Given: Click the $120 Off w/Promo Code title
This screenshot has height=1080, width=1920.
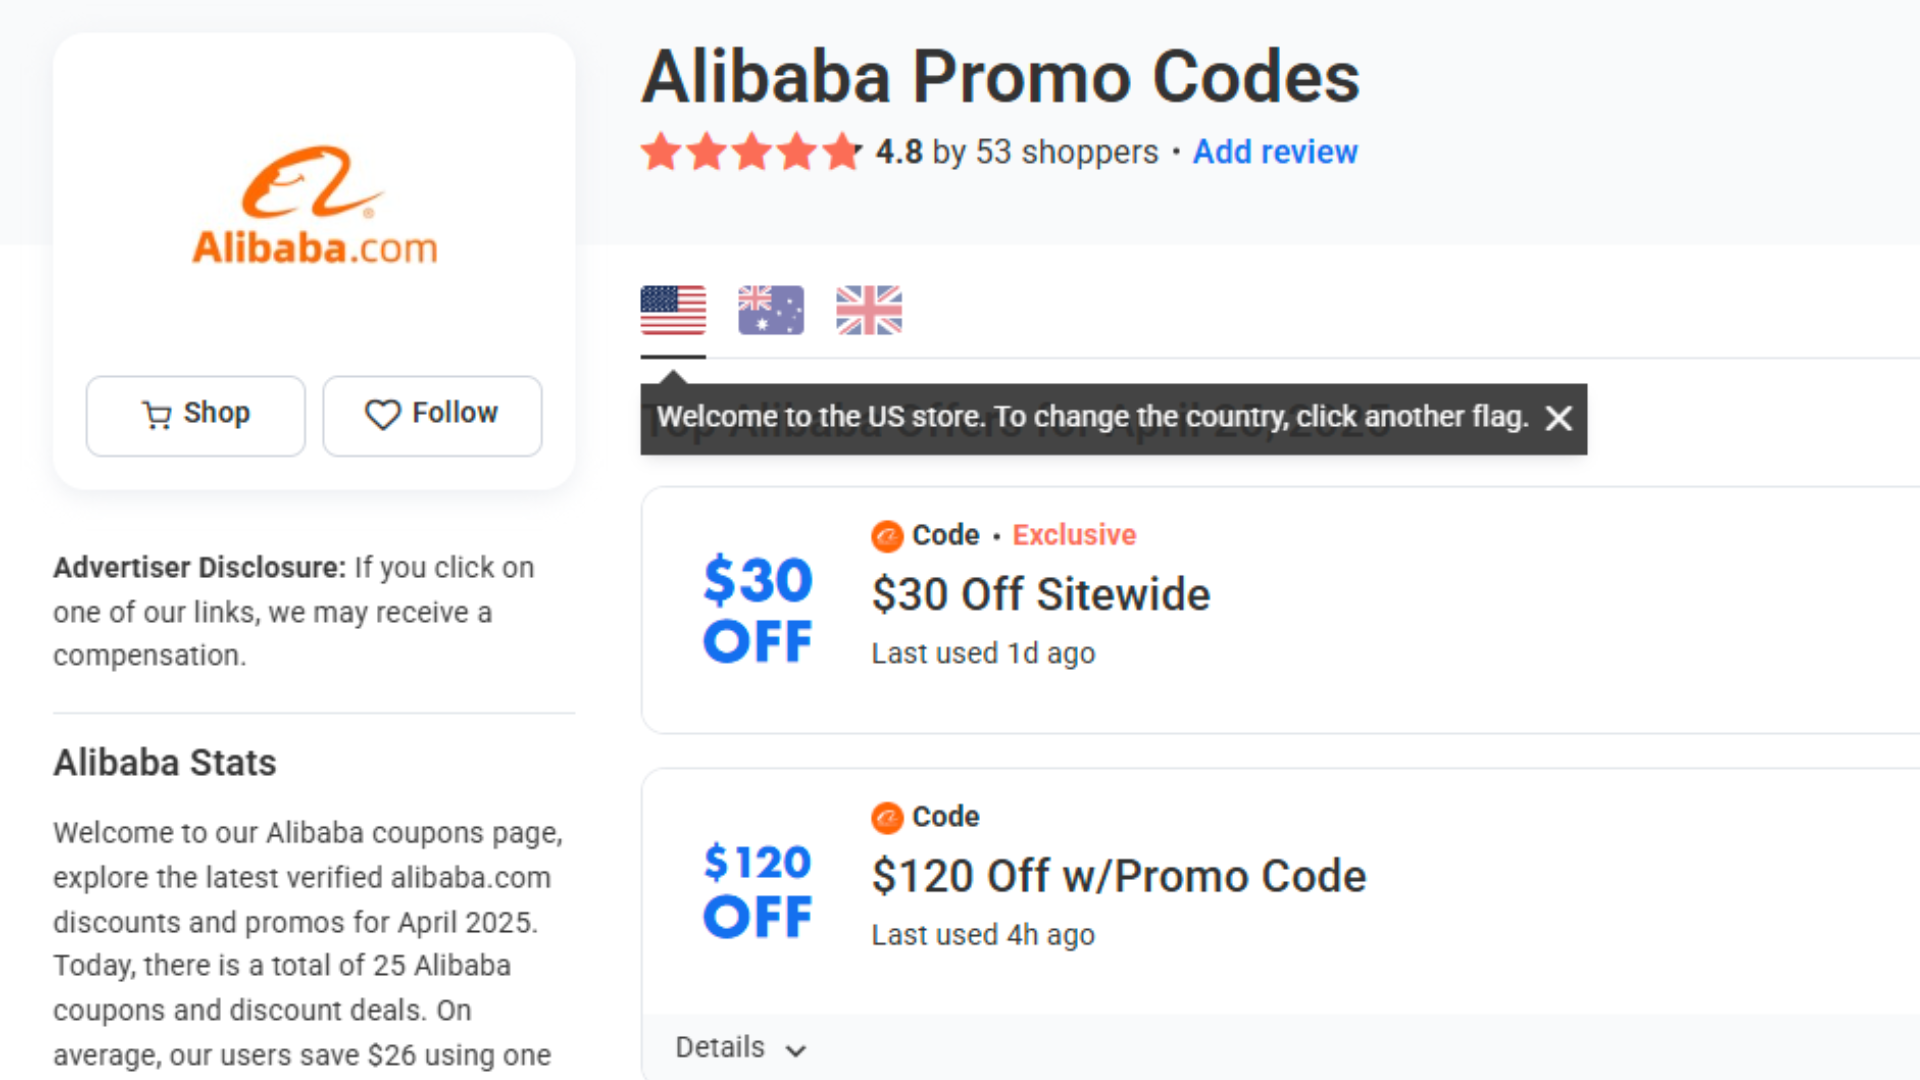Looking at the screenshot, I should tap(1117, 875).
